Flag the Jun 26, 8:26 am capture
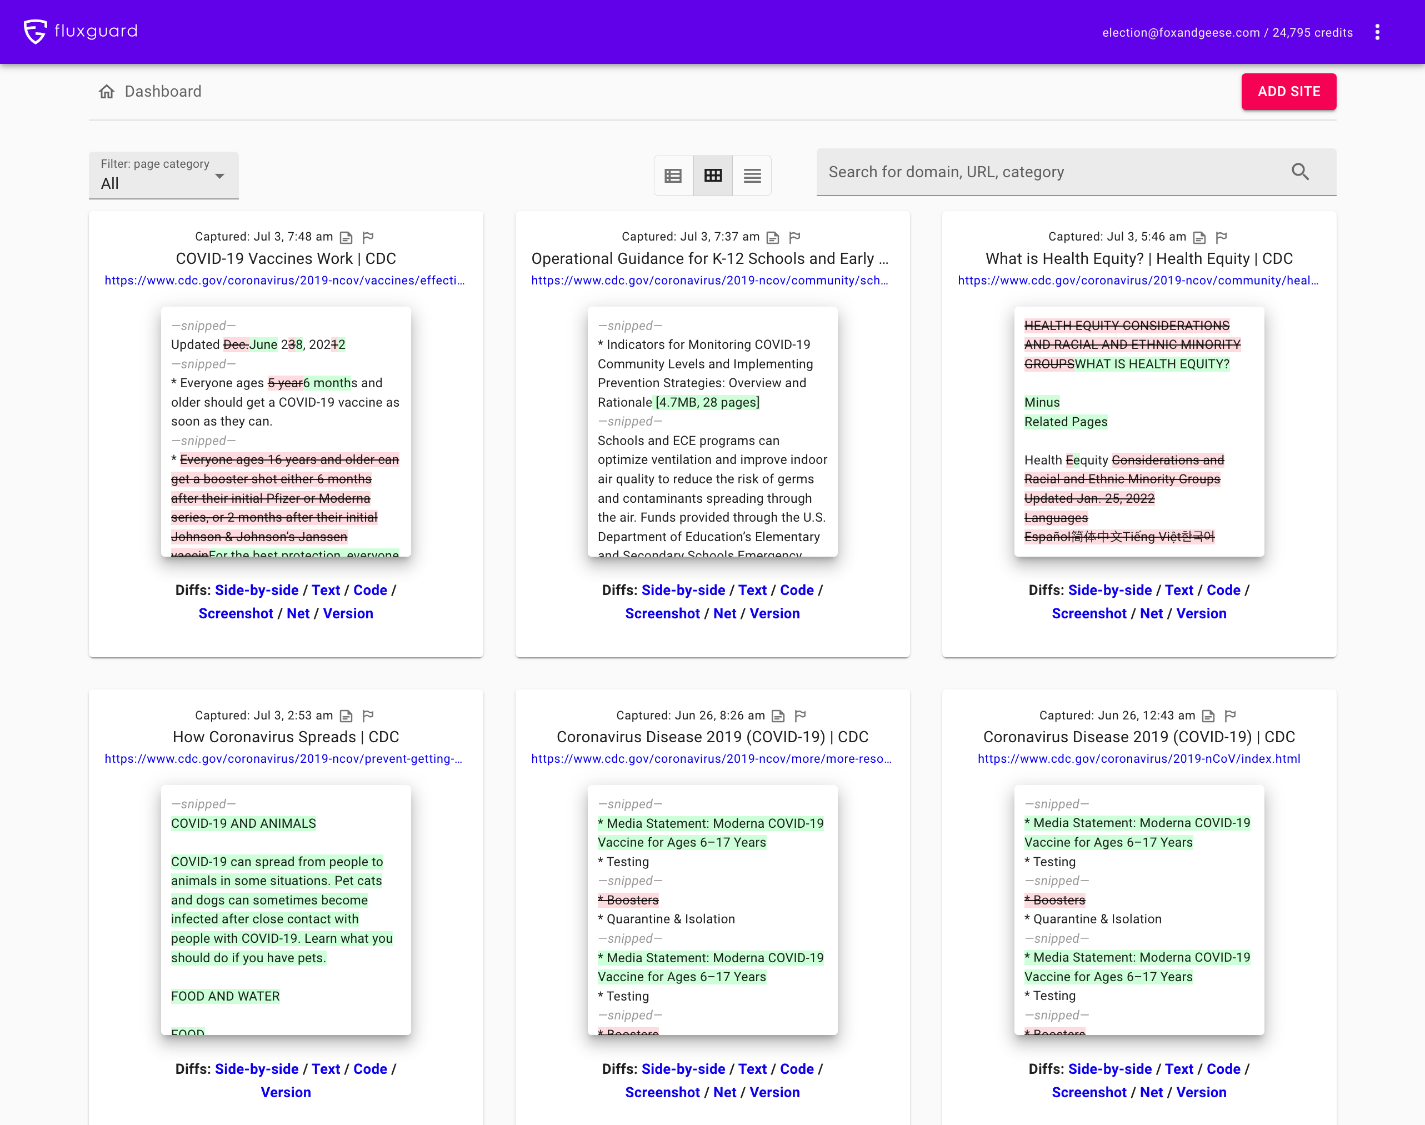 pyautogui.click(x=800, y=716)
